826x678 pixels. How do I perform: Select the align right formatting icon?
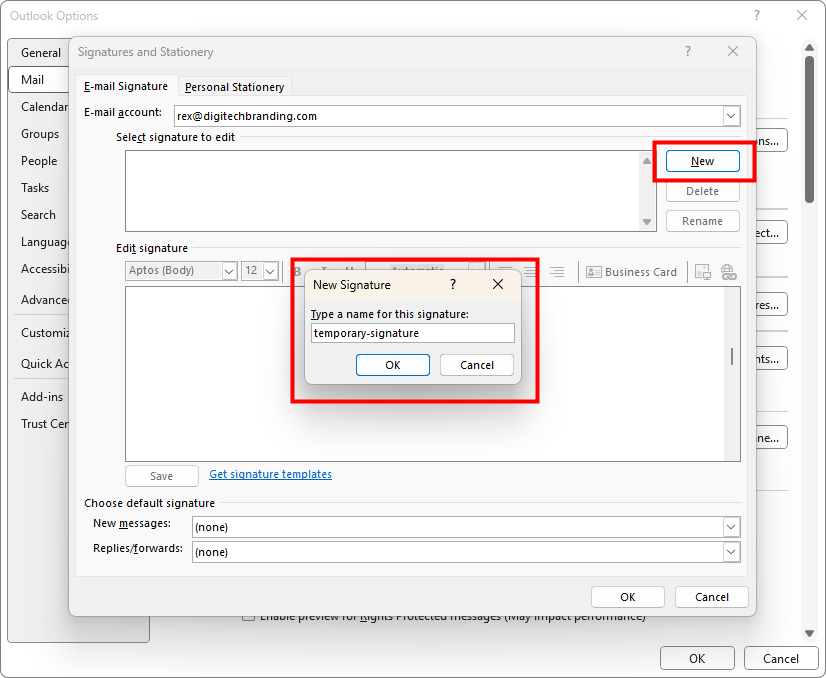(557, 272)
